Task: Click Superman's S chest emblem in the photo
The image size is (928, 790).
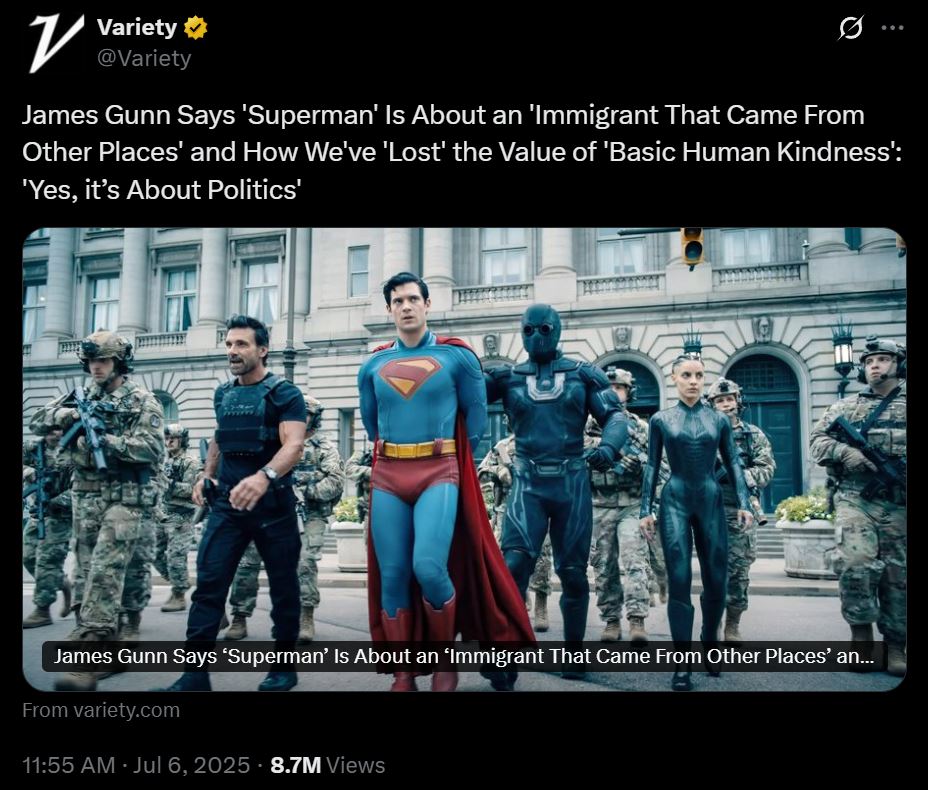Action: (x=410, y=376)
